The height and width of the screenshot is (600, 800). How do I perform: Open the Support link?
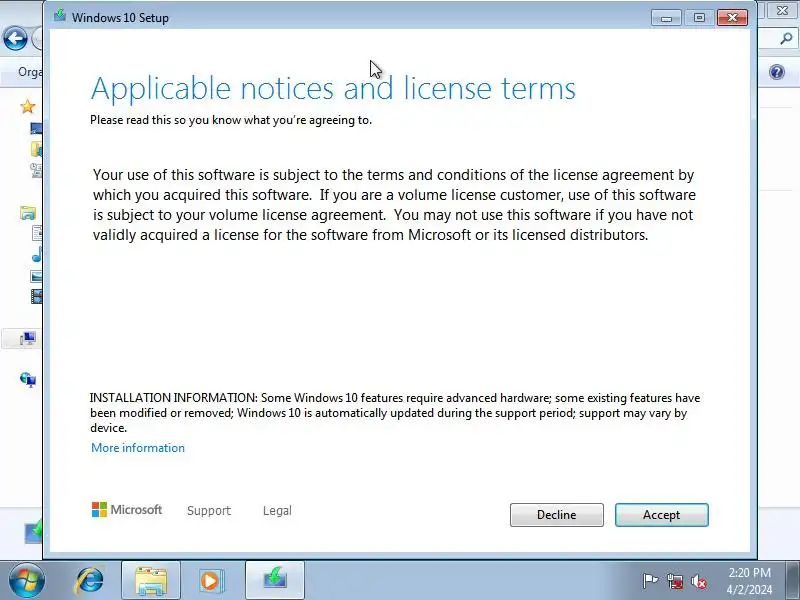click(209, 511)
